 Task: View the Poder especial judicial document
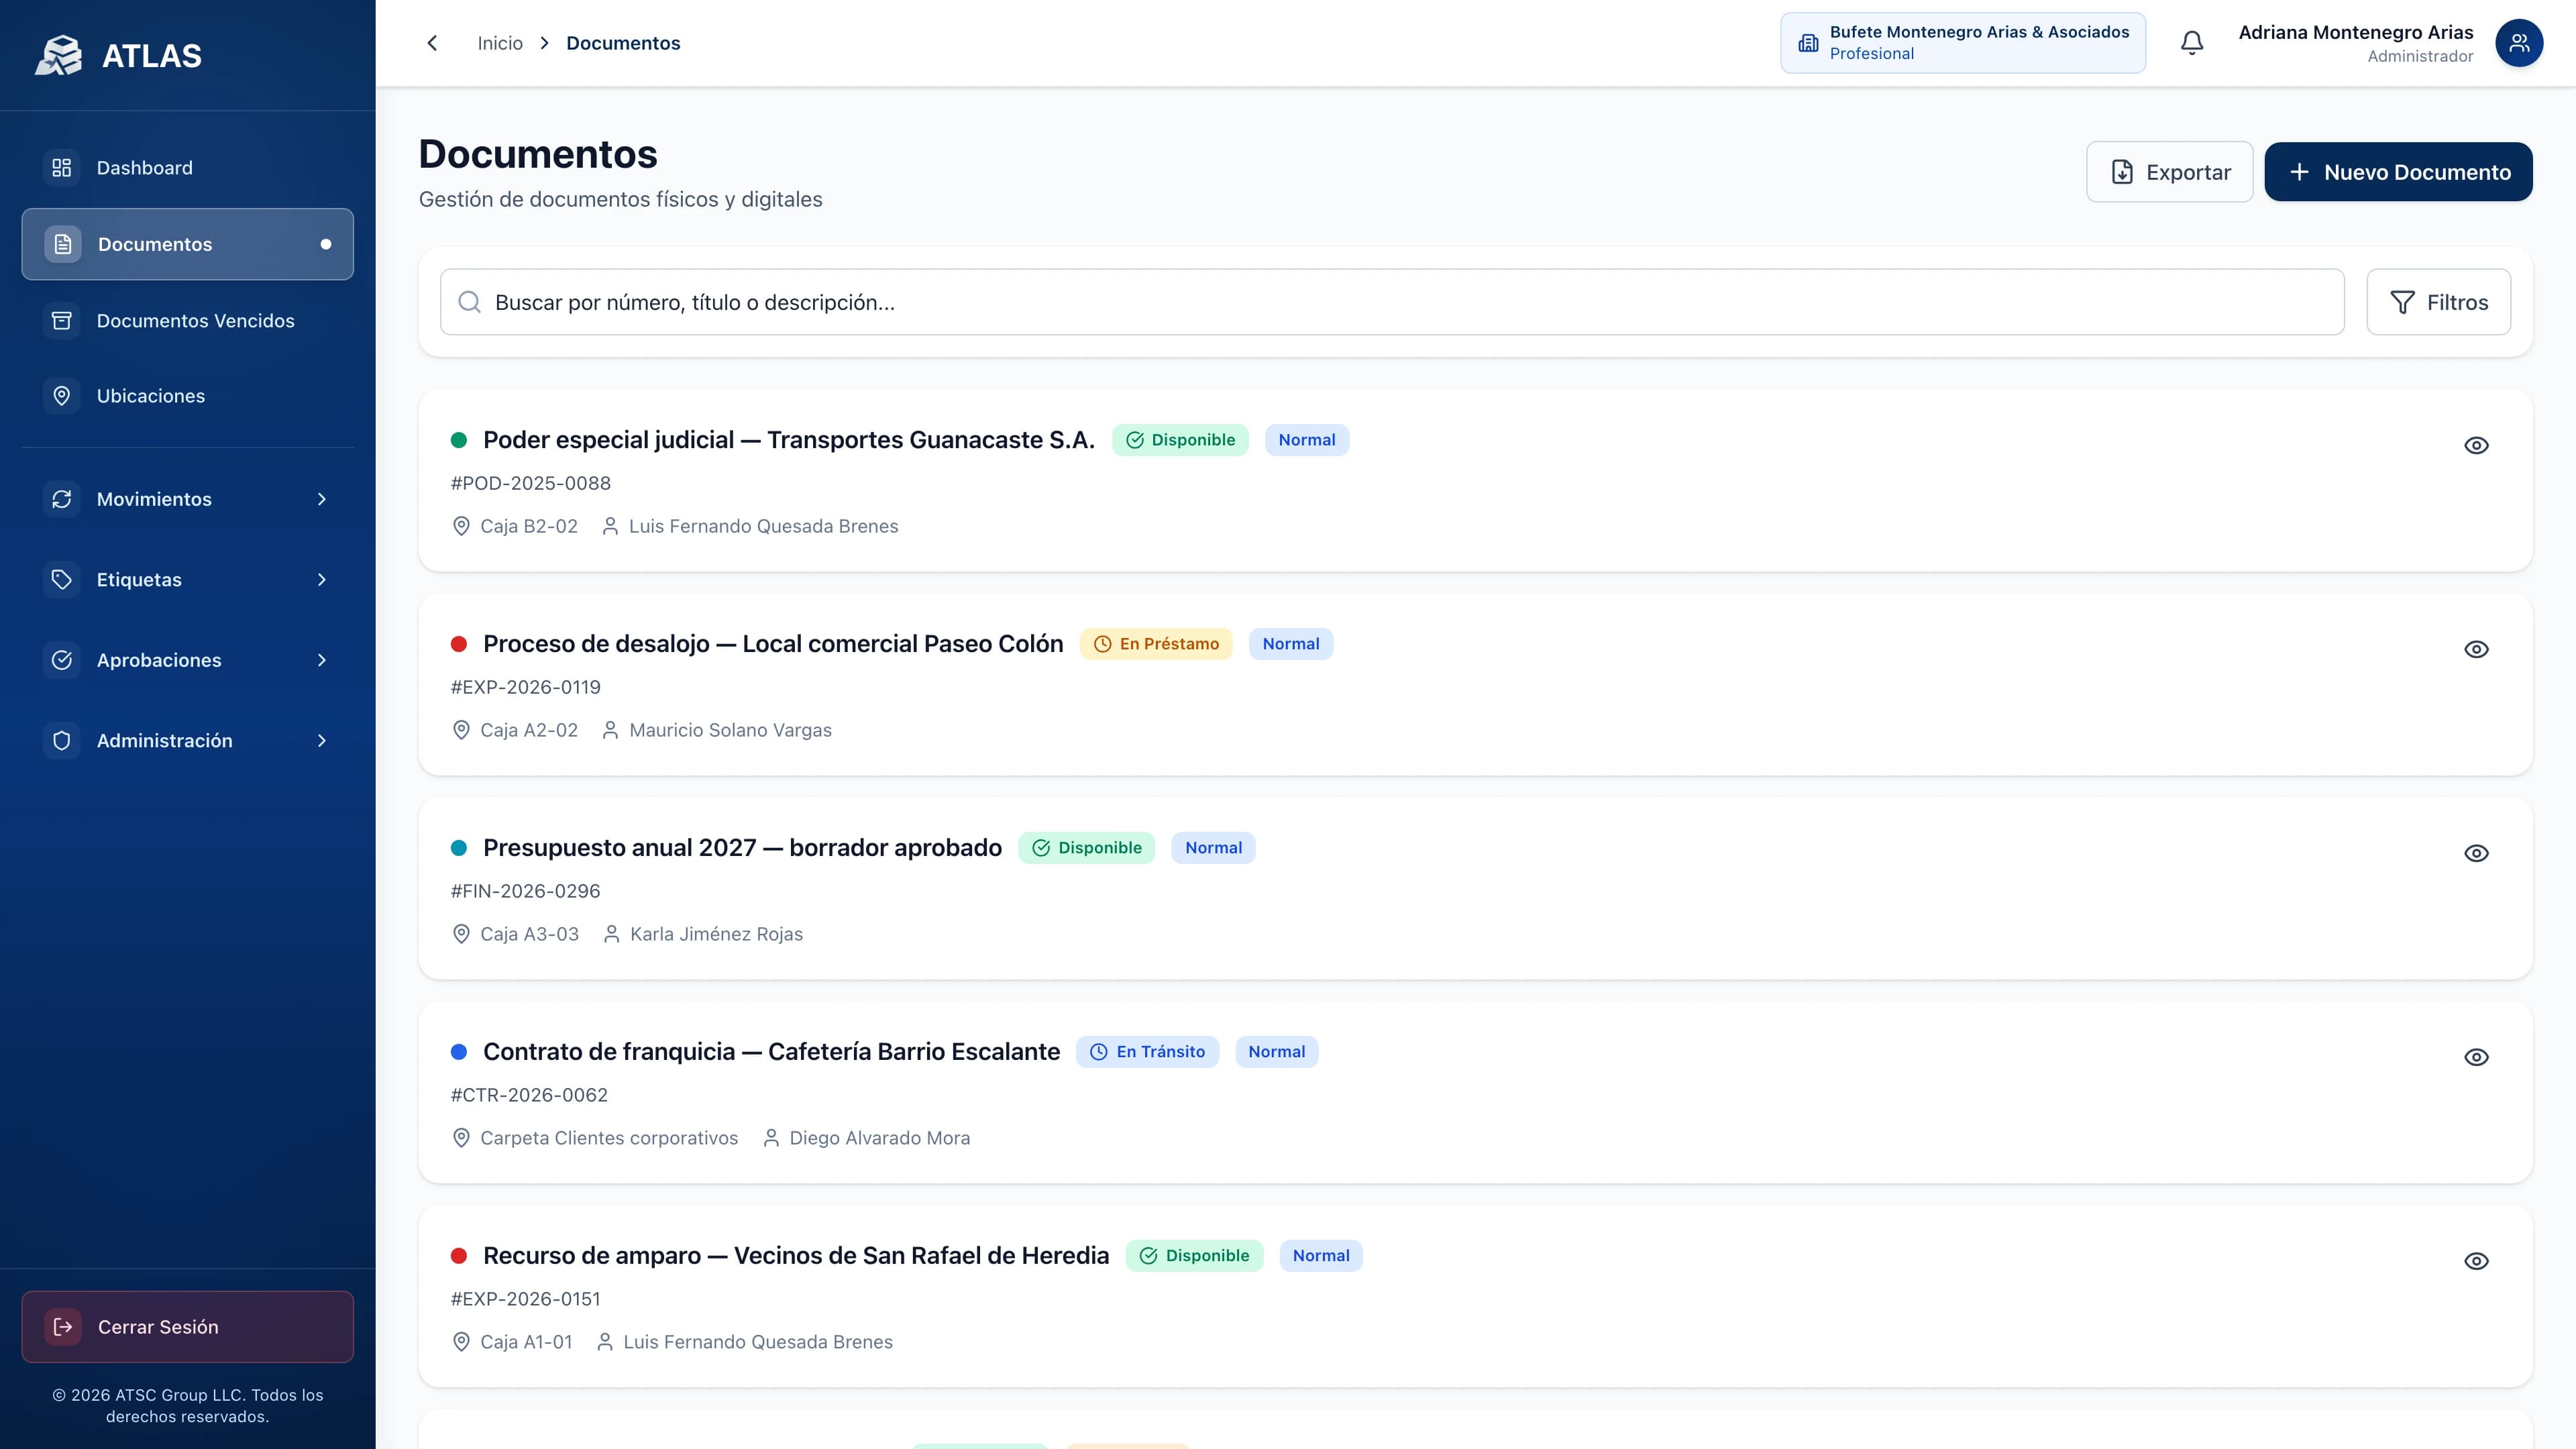click(x=2476, y=445)
